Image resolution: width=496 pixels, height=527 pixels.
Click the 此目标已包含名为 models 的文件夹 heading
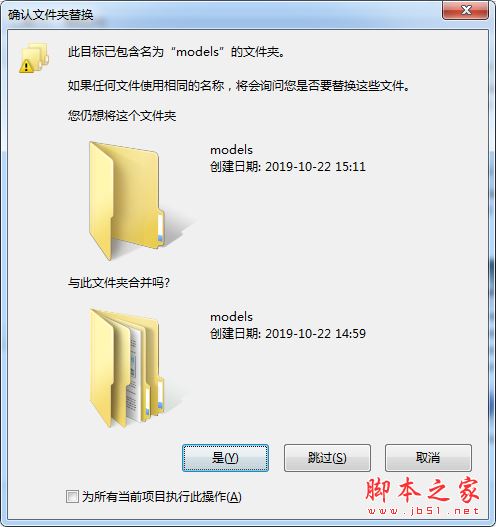point(176,52)
